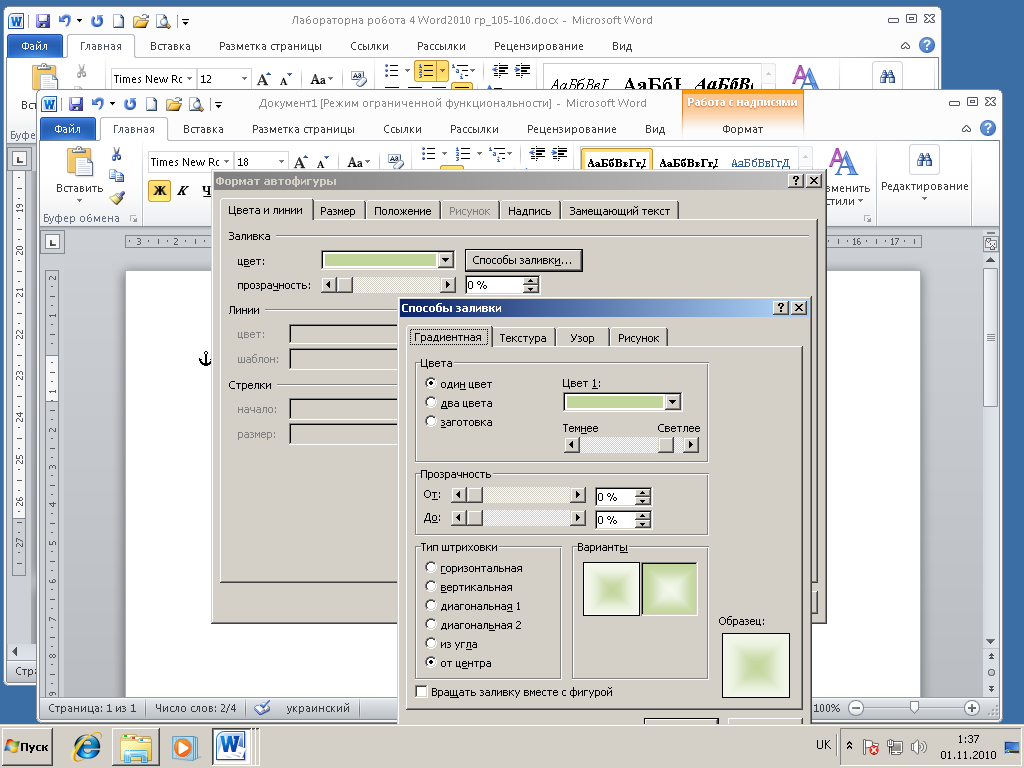This screenshot has height=768, width=1024.
Task: Open the 'Размер' tab in Формат автофигуры
Action: coord(338,211)
